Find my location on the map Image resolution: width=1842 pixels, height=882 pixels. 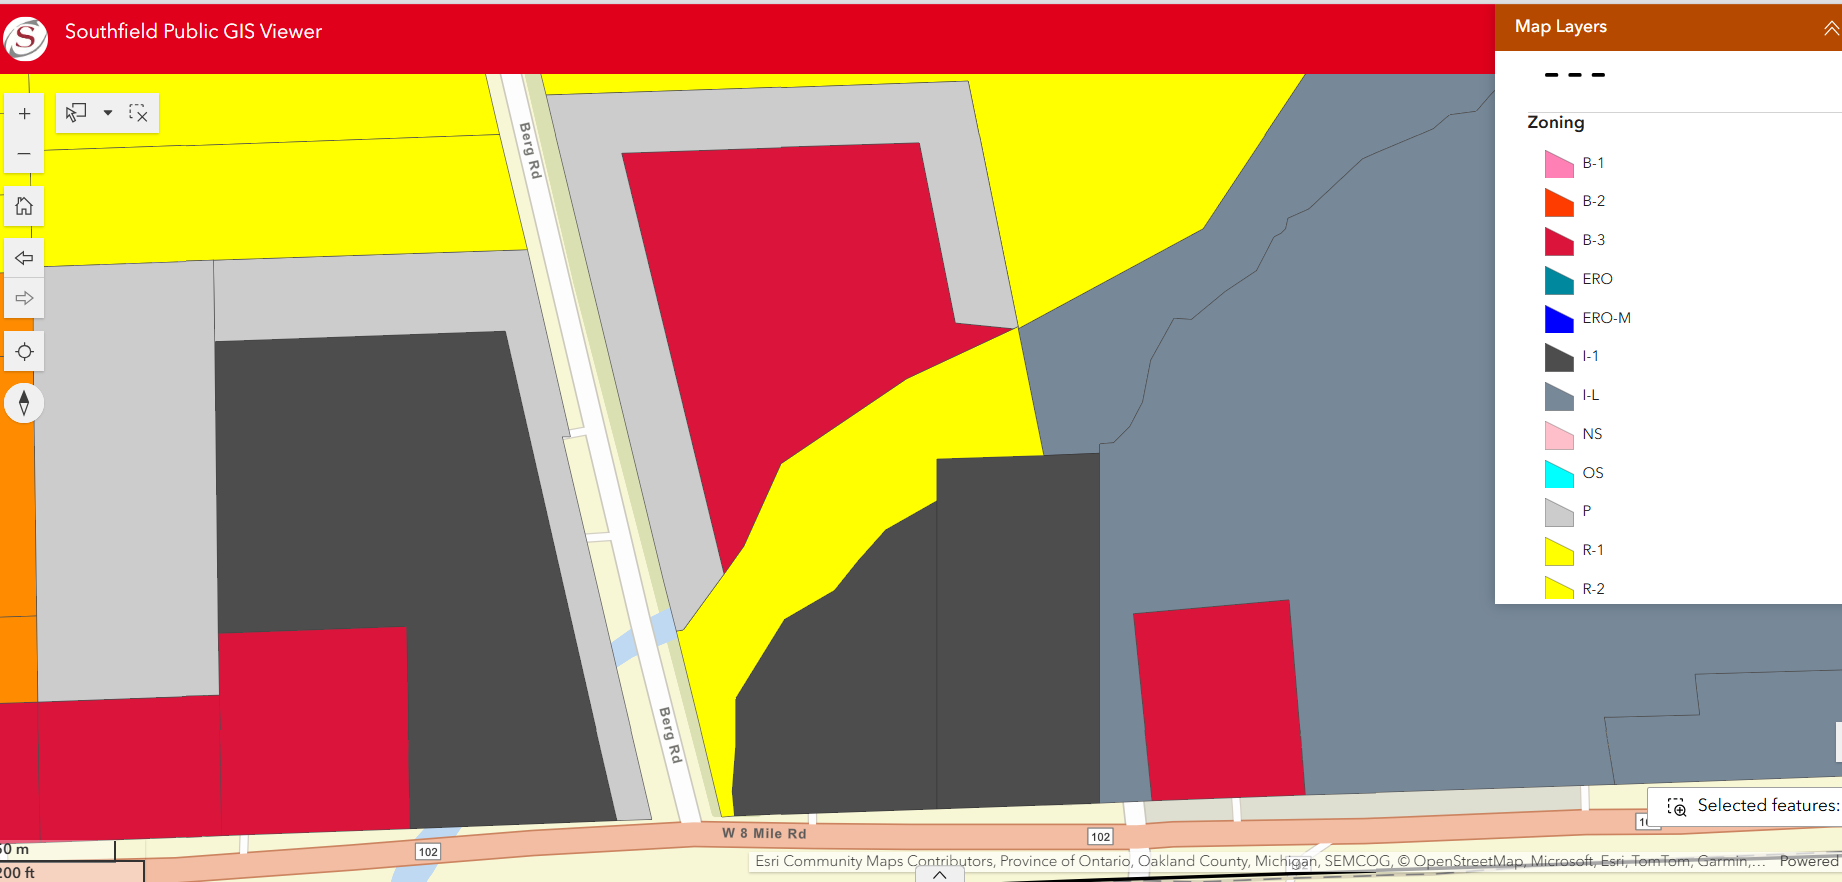tap(24, 352)
